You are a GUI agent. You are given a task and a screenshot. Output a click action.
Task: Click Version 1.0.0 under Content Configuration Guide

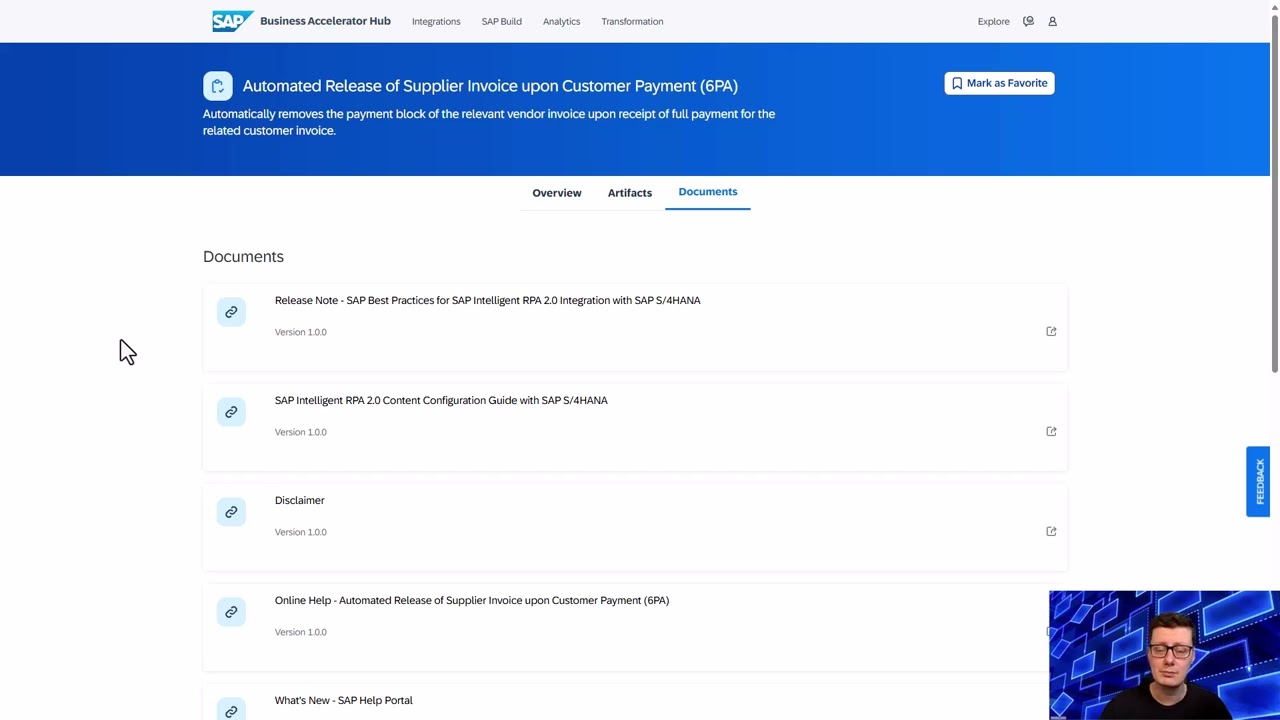pyautogui.click(x=300, y=432)
